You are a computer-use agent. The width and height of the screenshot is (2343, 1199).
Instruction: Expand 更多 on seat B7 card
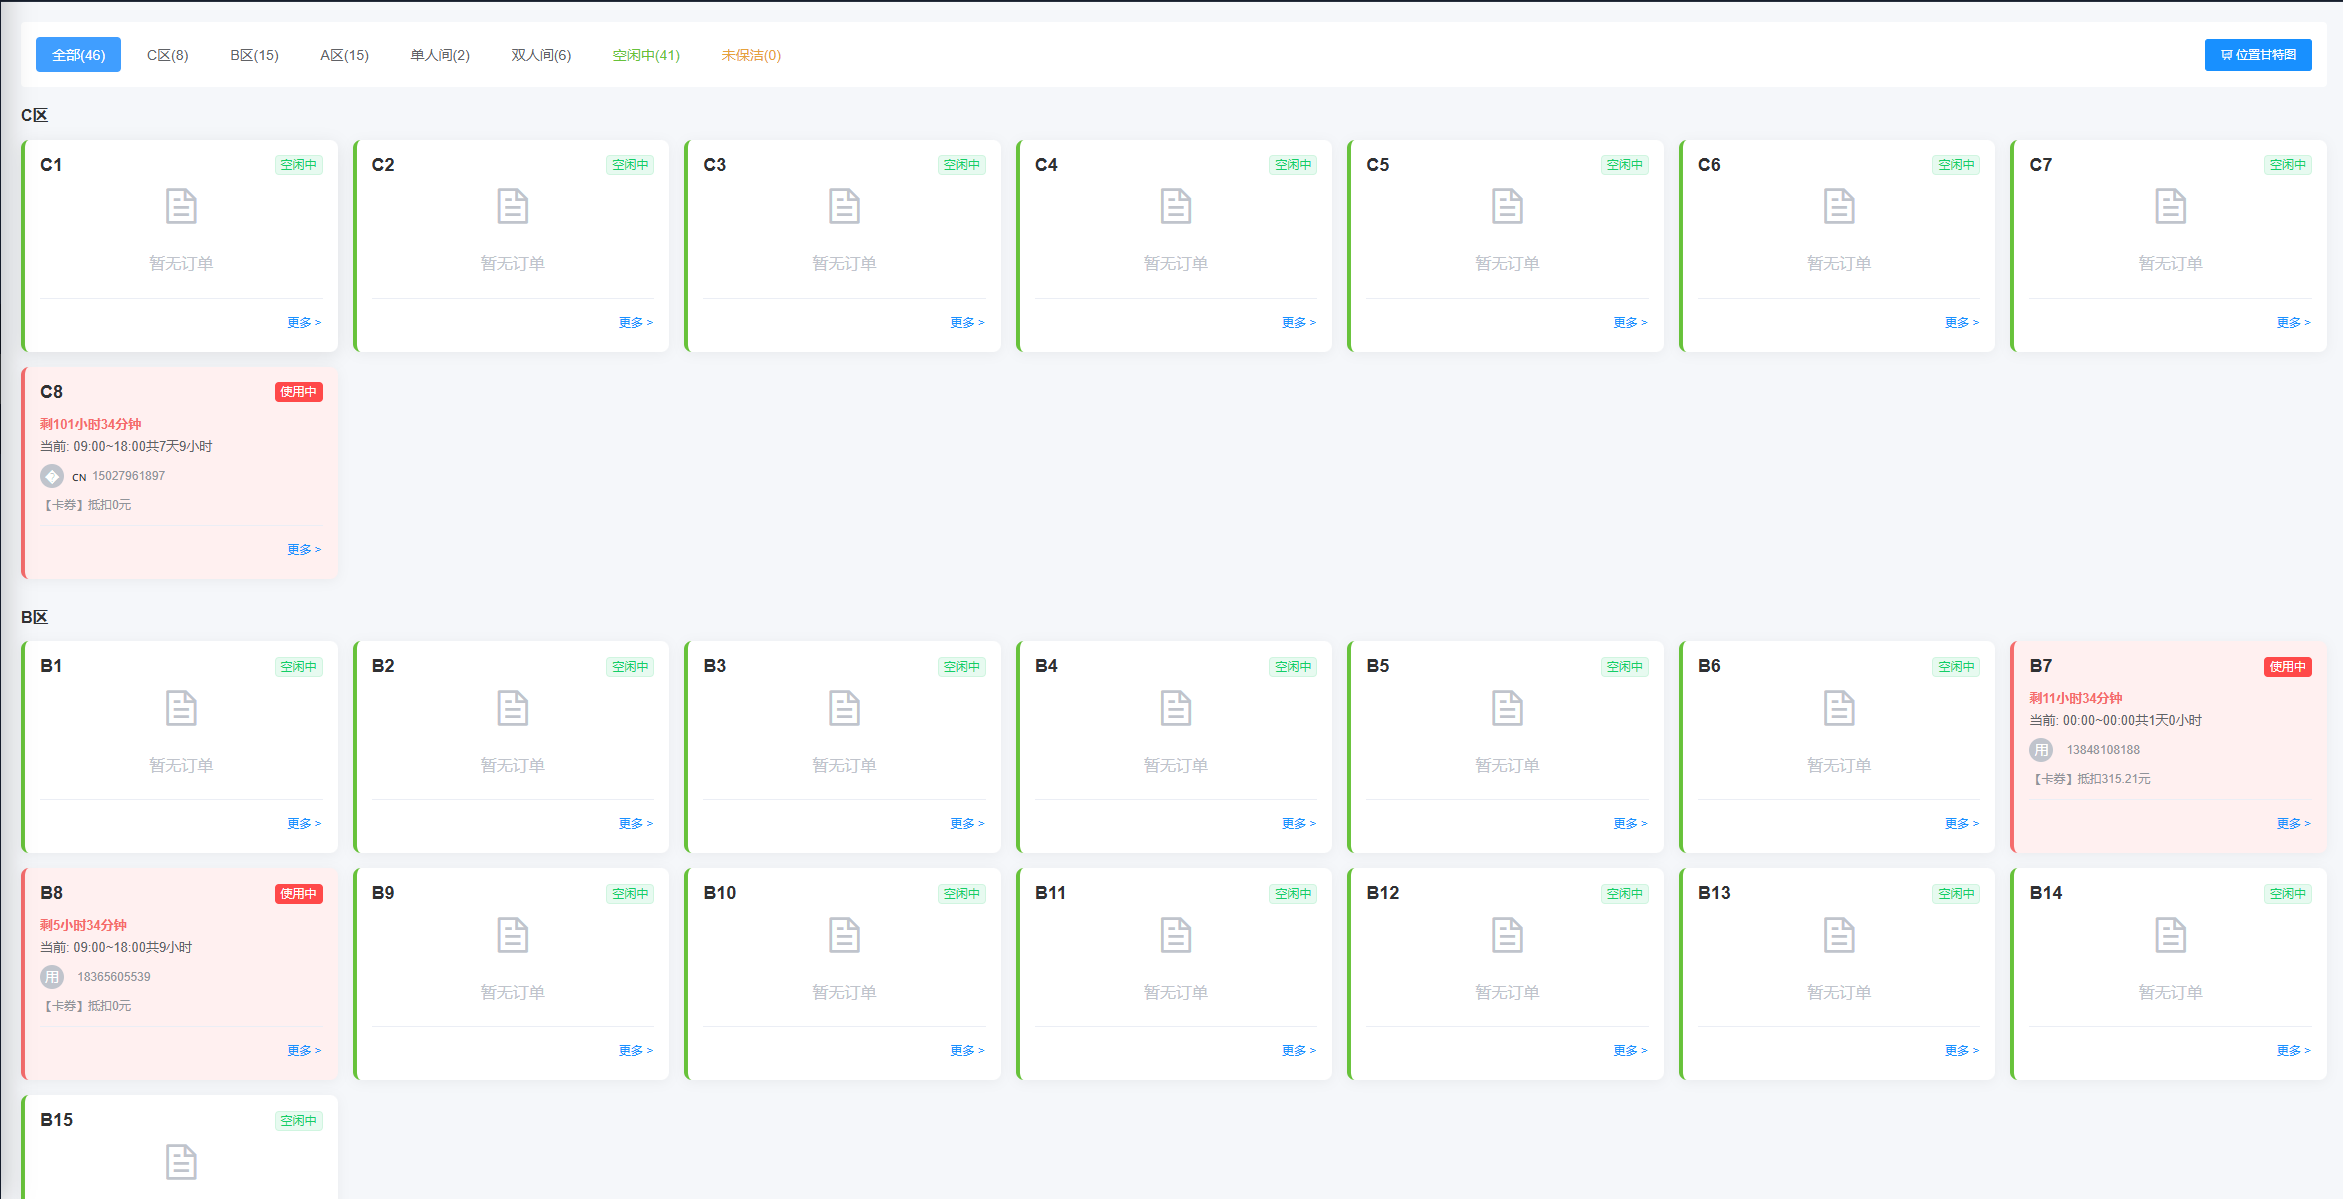click(x=2293, y=824)
